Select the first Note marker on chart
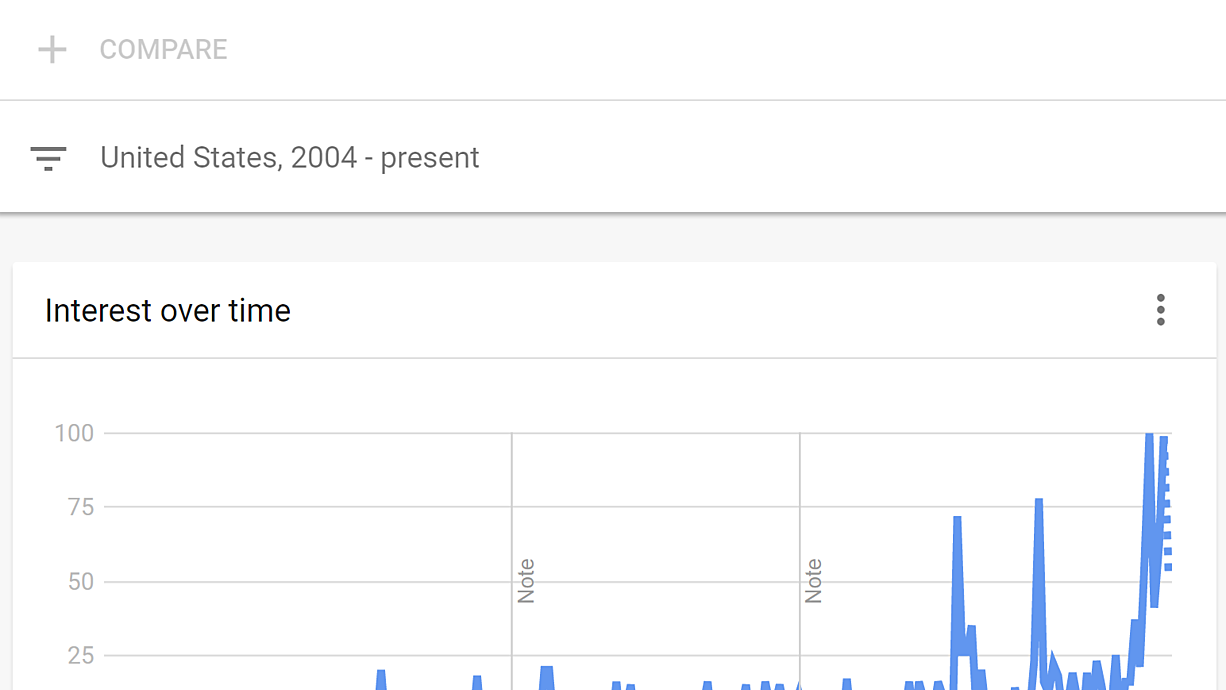The width and height of the screenshot is (1226, 690). click(x=526, y=581)
